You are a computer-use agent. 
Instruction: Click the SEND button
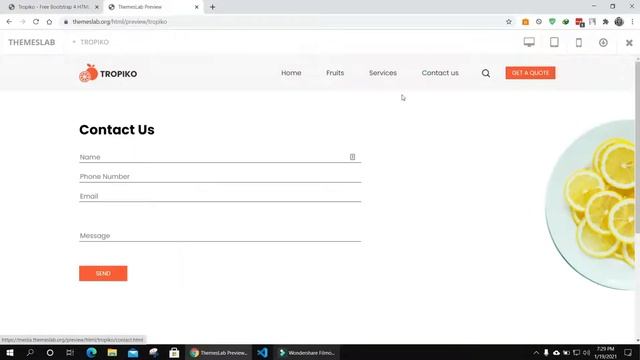click(103, 273)
